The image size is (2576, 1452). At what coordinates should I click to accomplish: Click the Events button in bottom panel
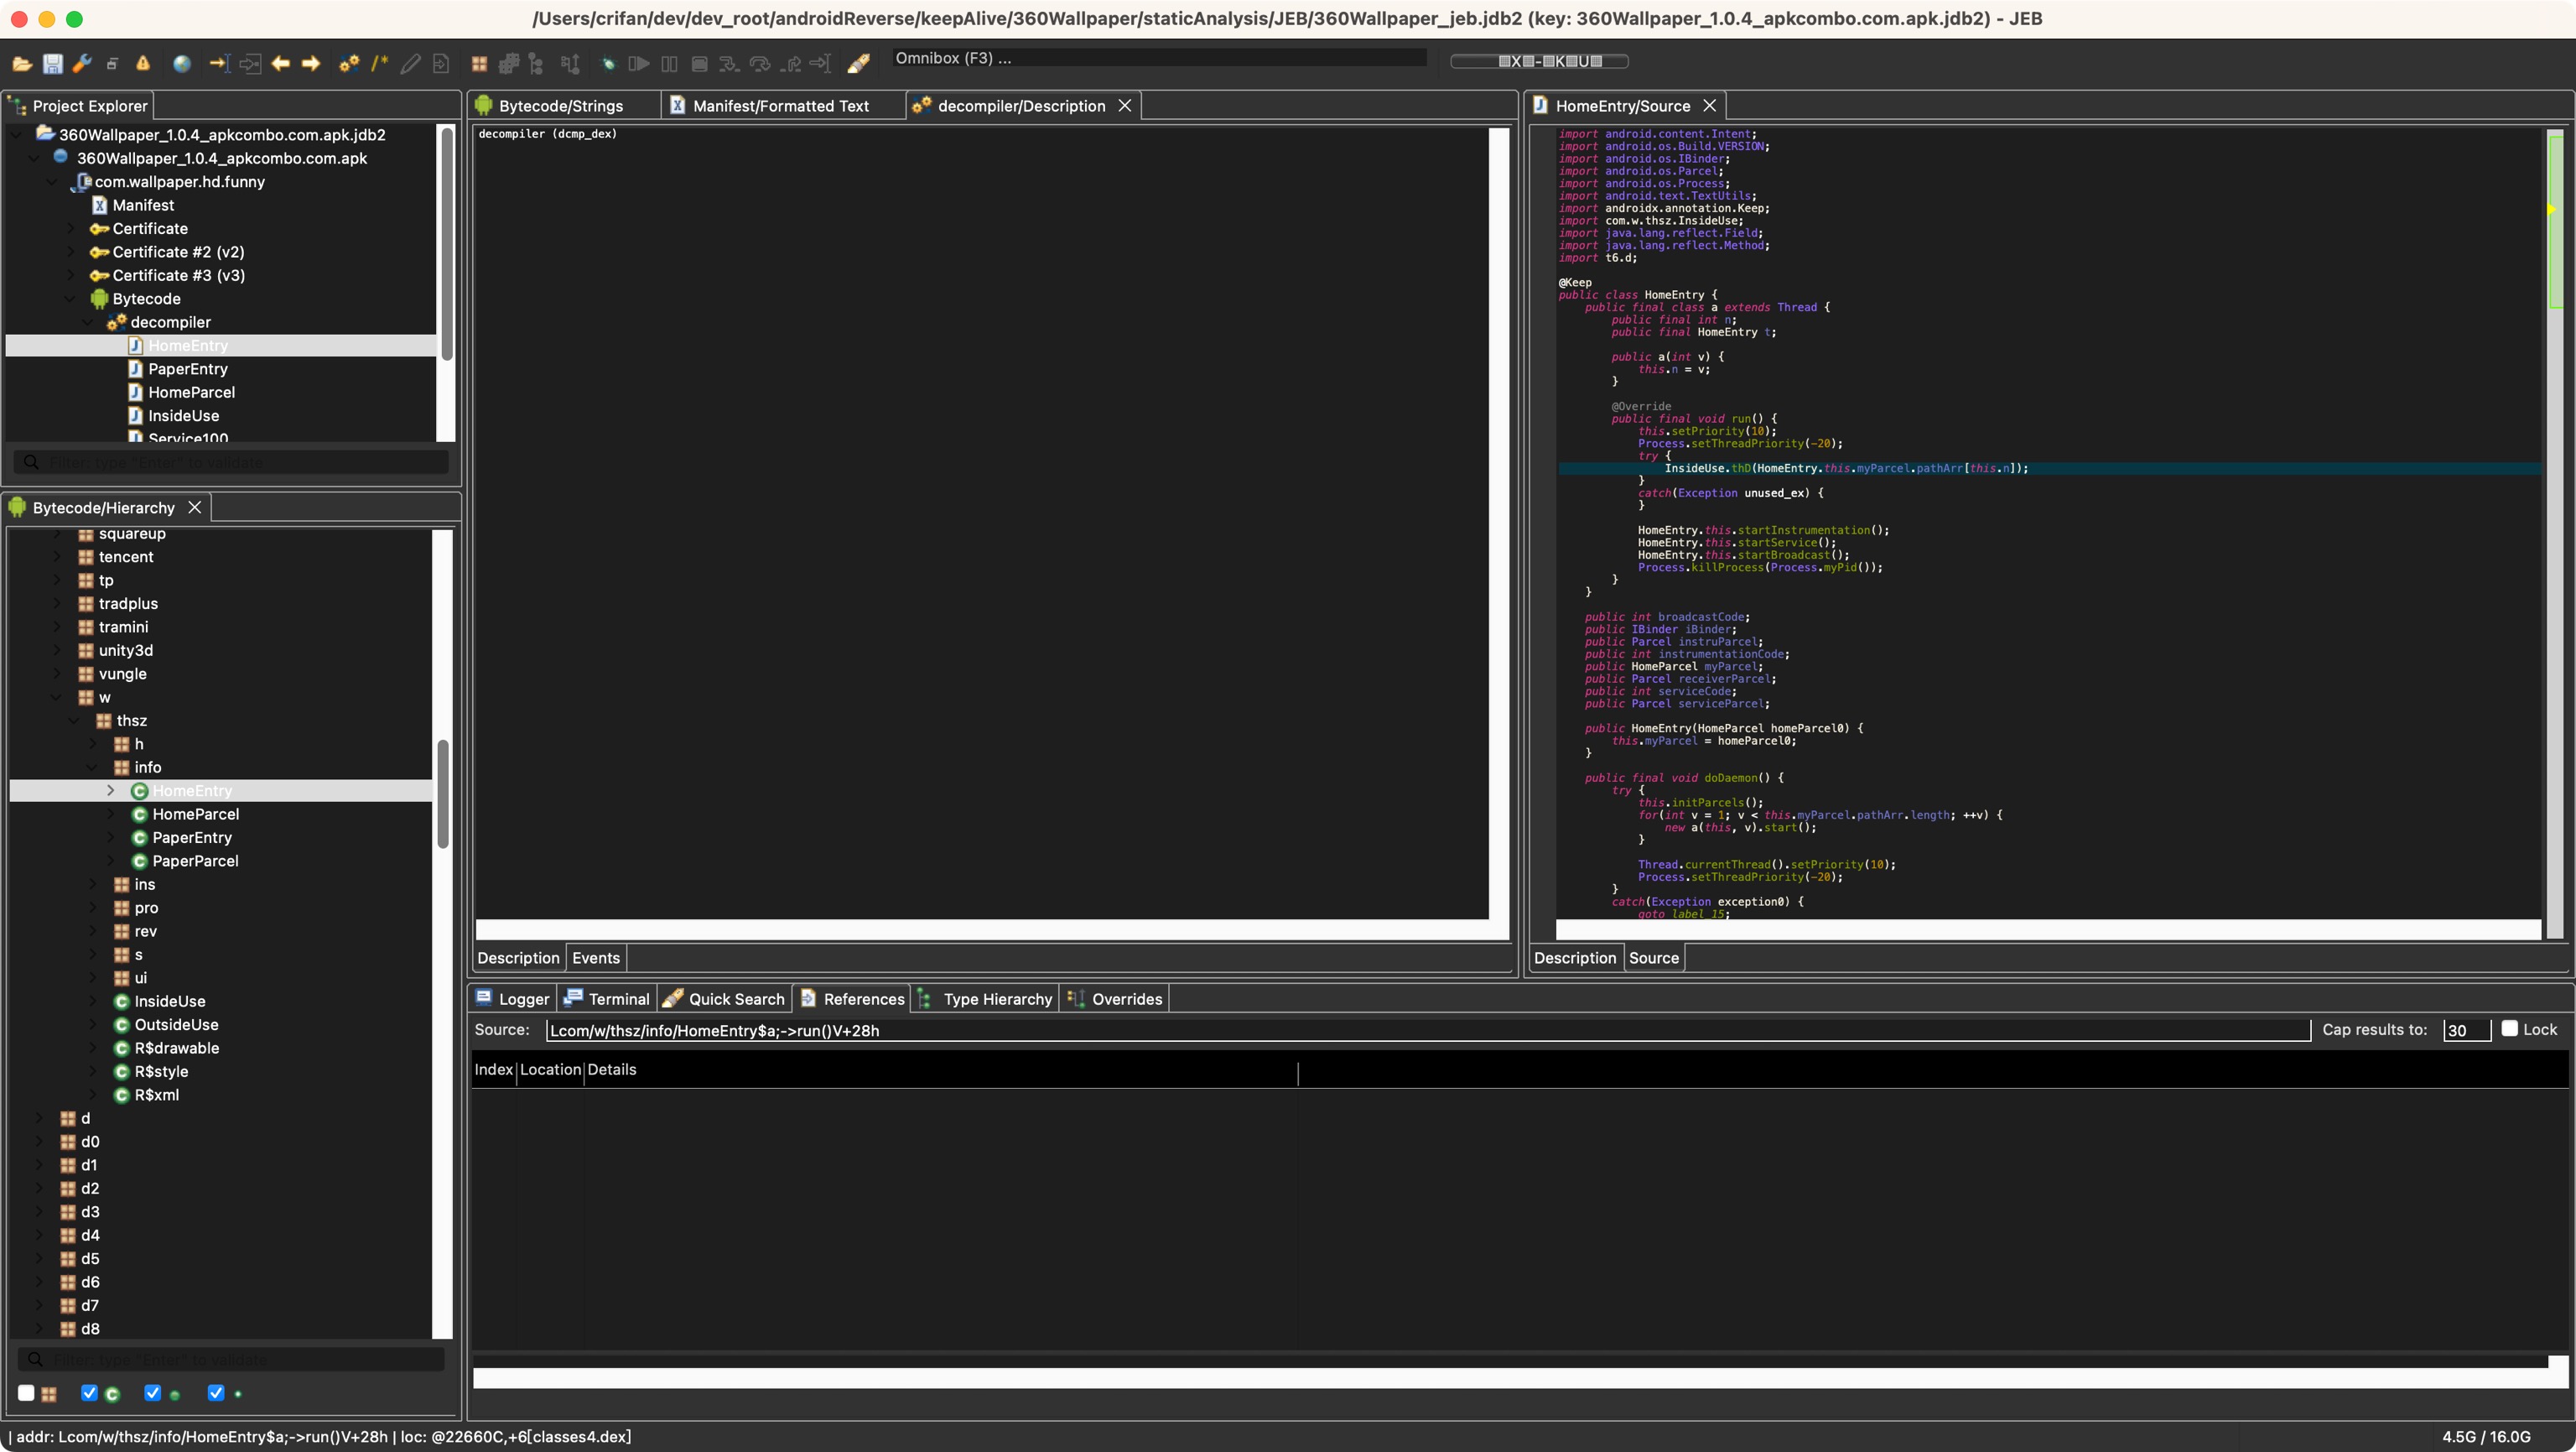[x=595, y=958]
